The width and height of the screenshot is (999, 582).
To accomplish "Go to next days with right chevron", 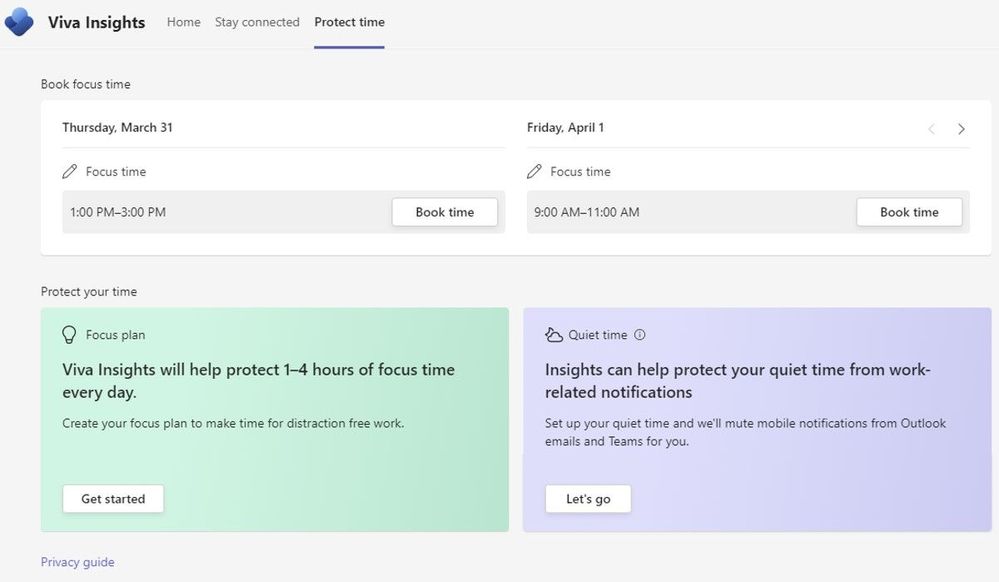I will click(961, 129).
